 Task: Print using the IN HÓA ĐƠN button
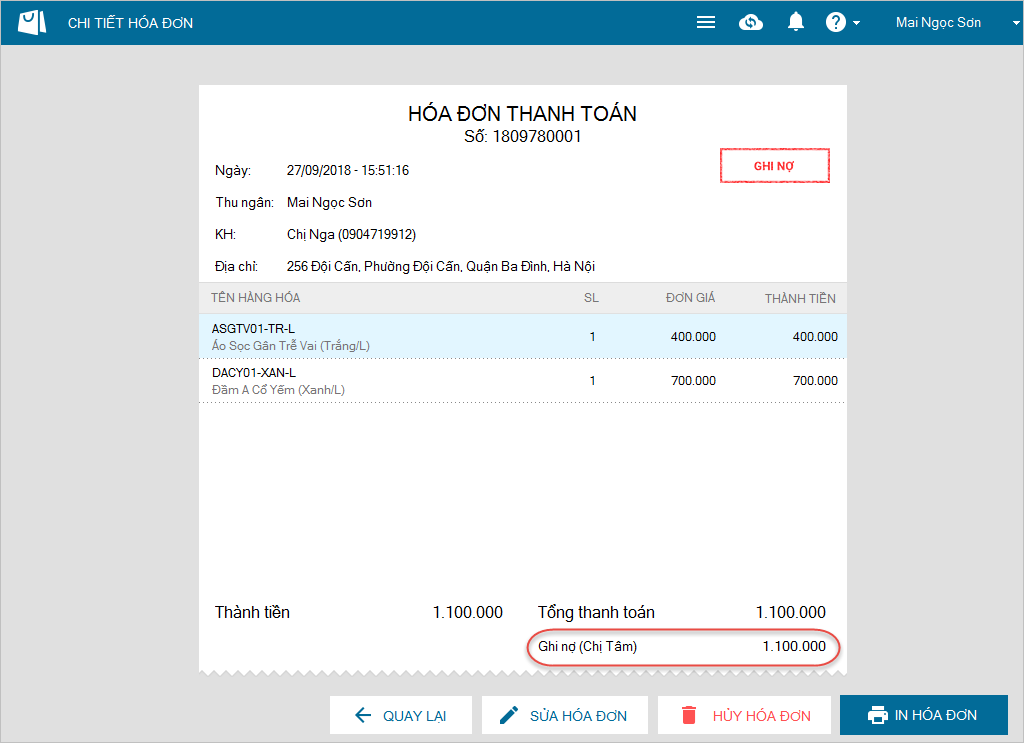[923, 715]
